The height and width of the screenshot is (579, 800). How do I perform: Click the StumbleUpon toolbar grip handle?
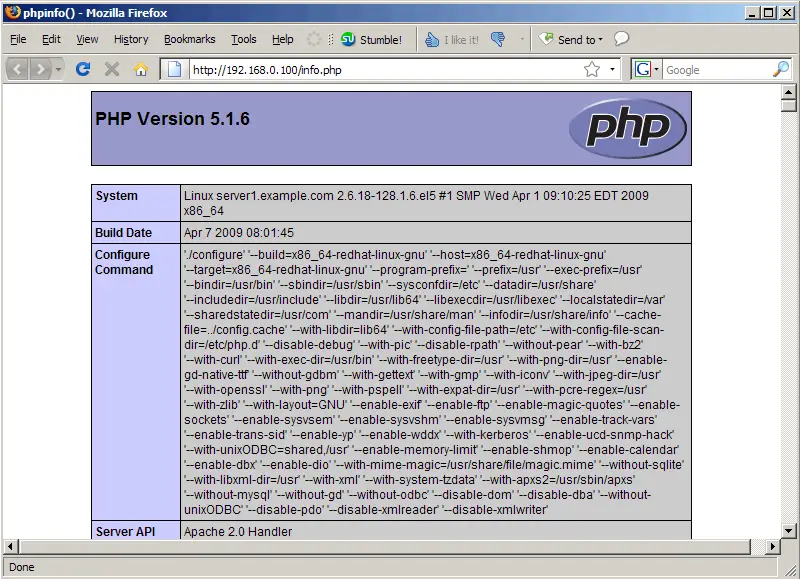click(x=331, y=39)
